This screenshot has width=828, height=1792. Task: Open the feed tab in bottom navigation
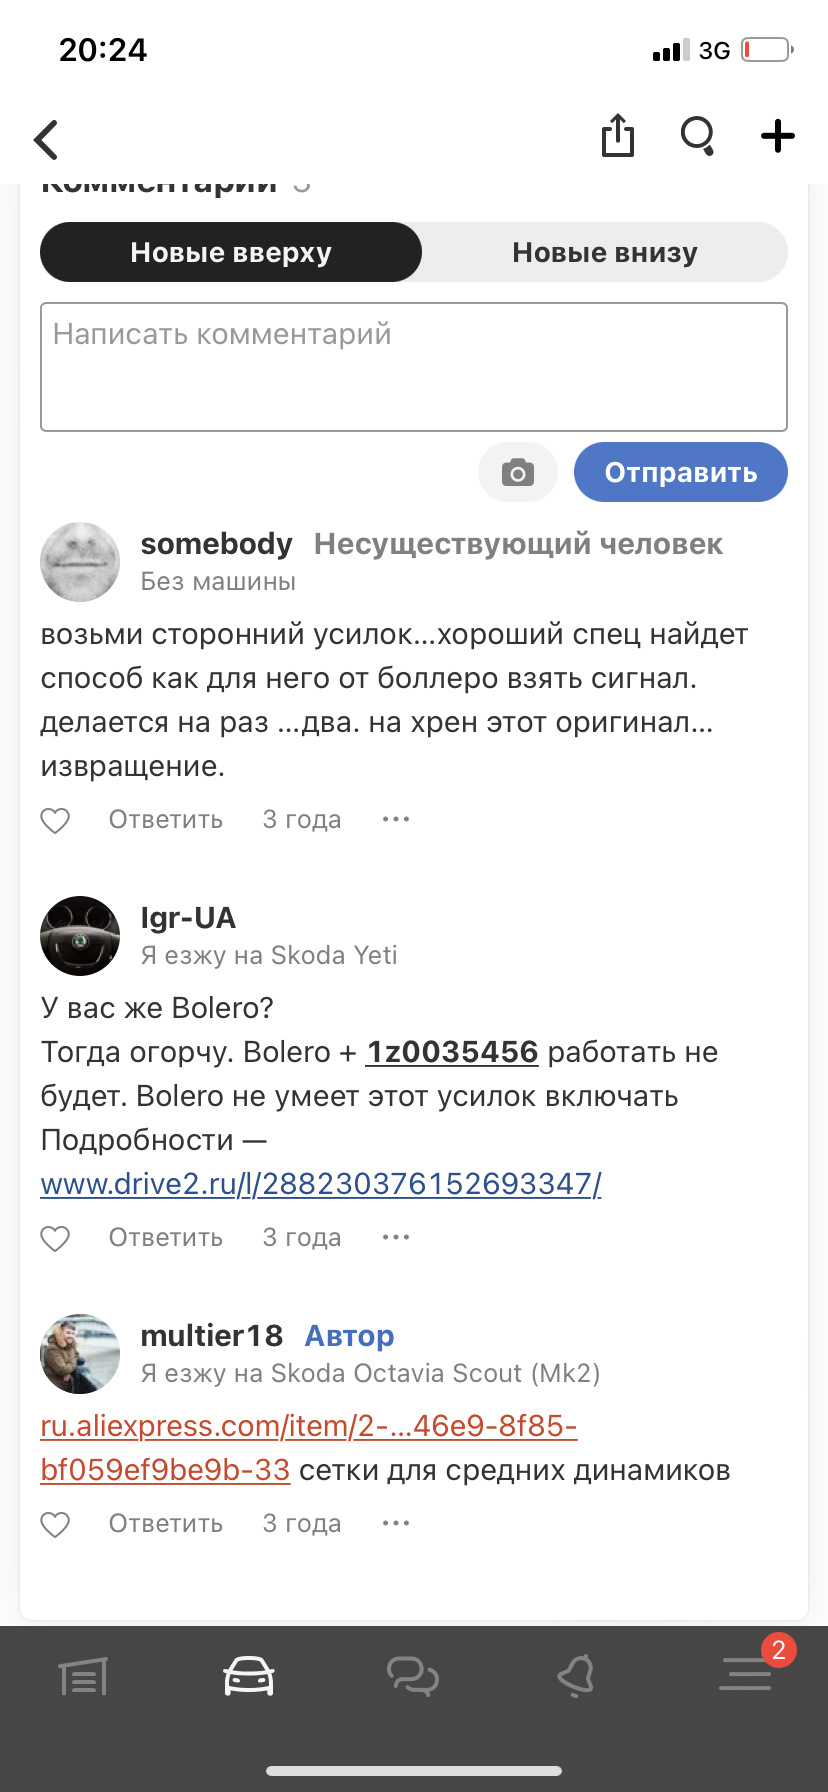[x=81, y=1677]
